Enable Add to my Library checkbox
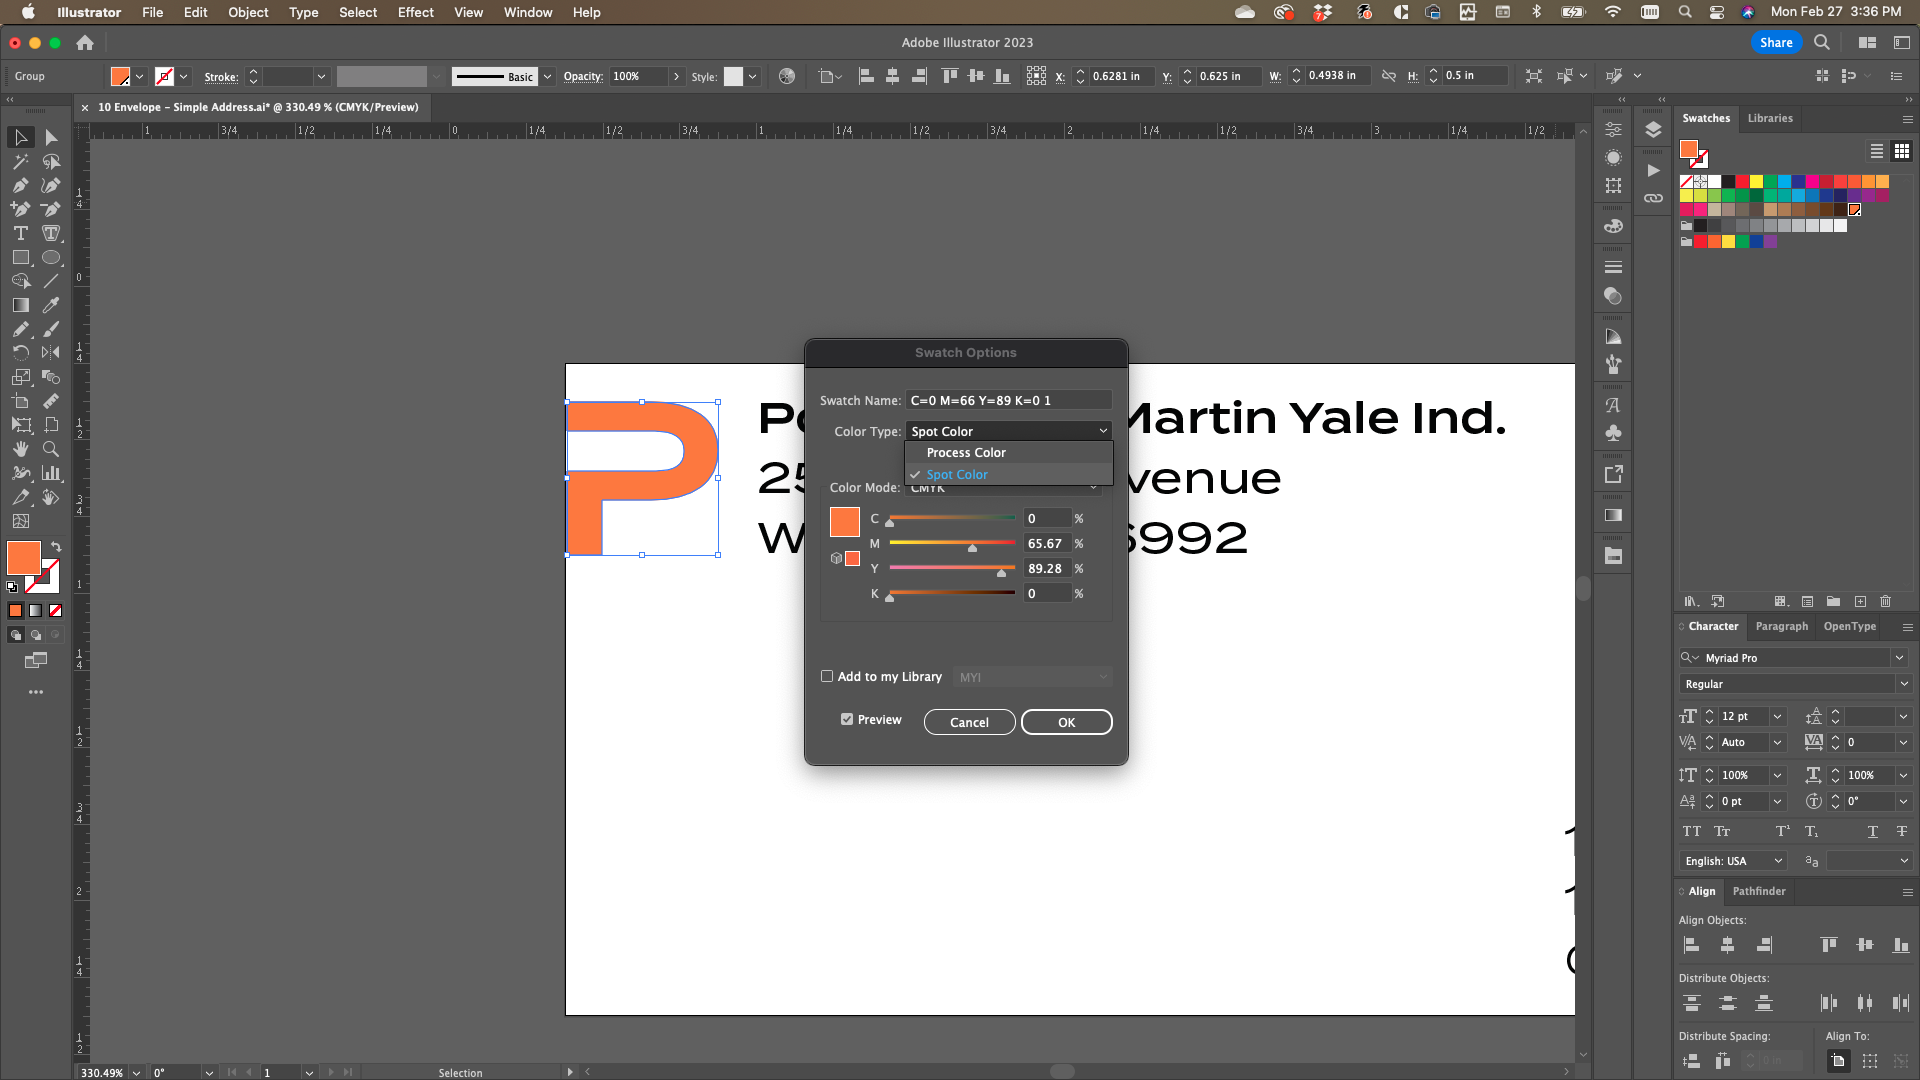Image resolution: width=1920 pixels, height=1080 pixels. [827, 676]
